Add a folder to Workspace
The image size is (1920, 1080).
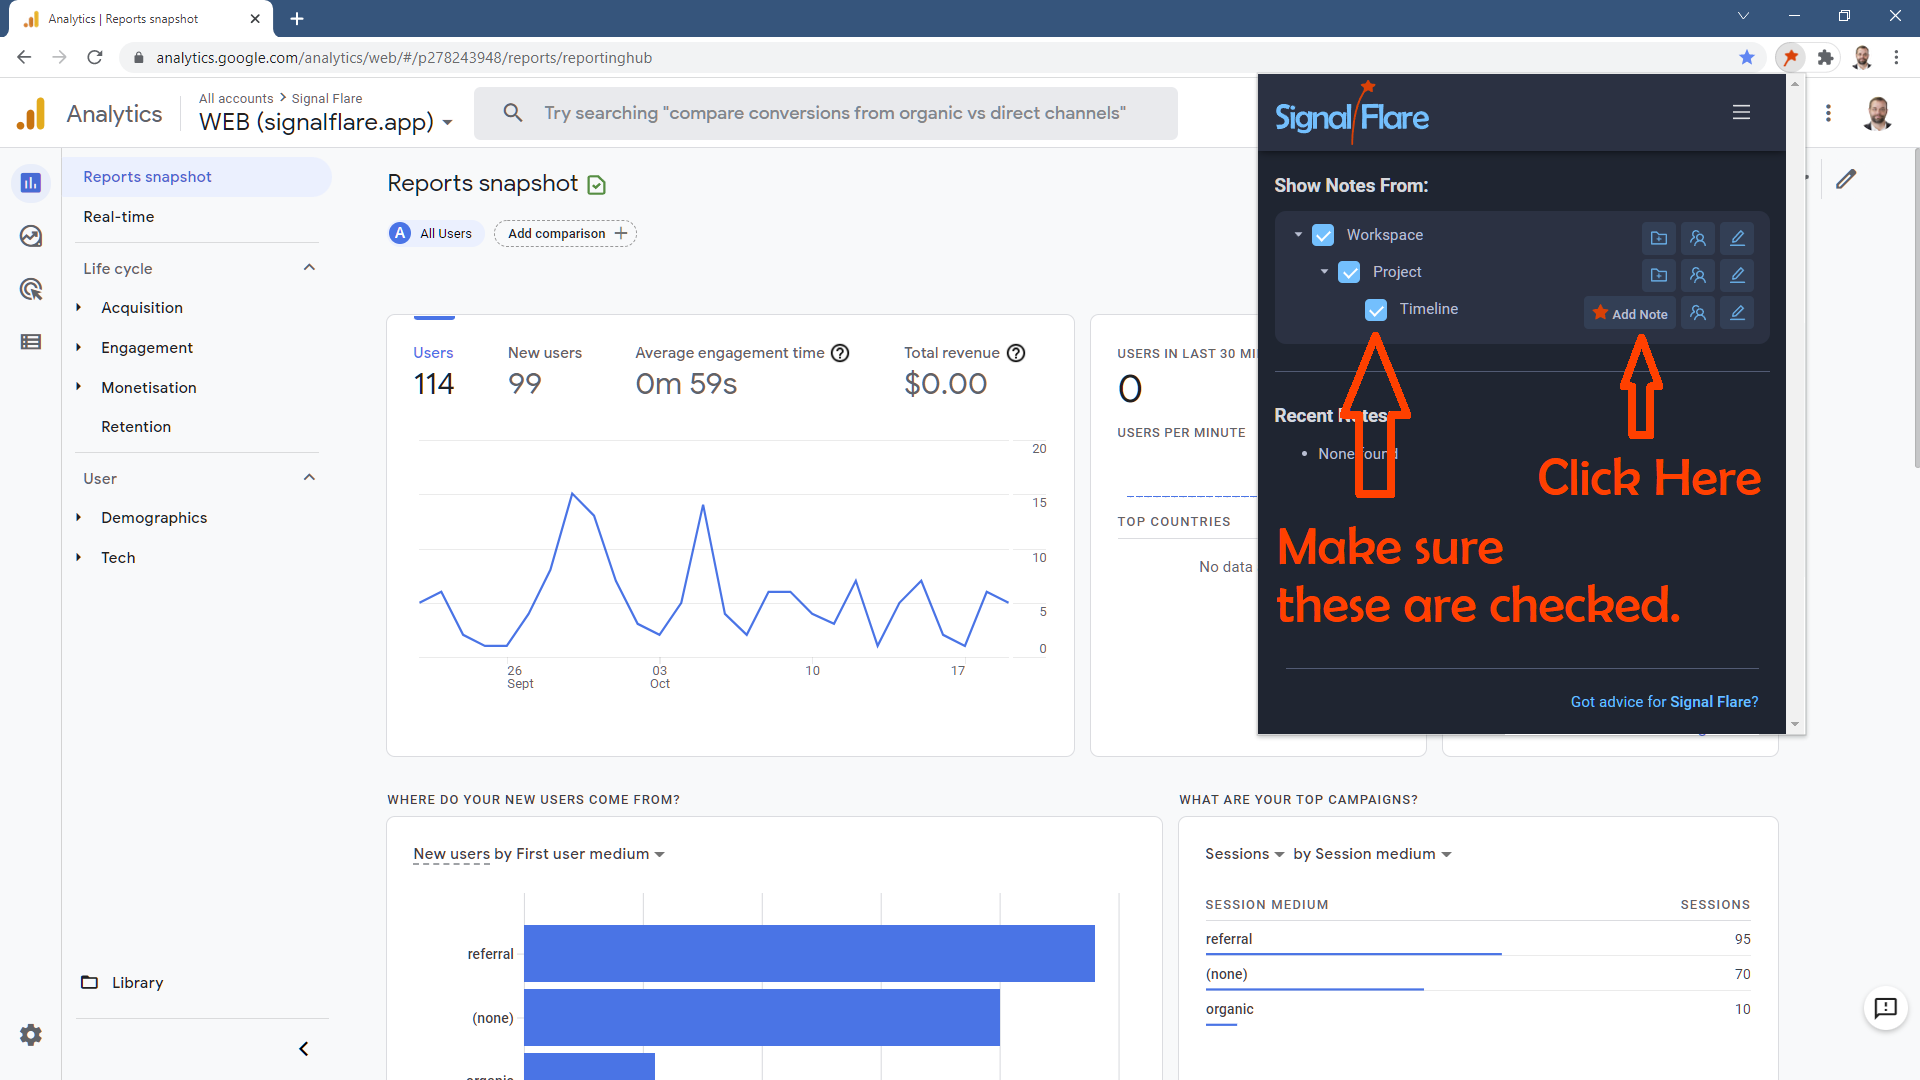[1659, 238]
